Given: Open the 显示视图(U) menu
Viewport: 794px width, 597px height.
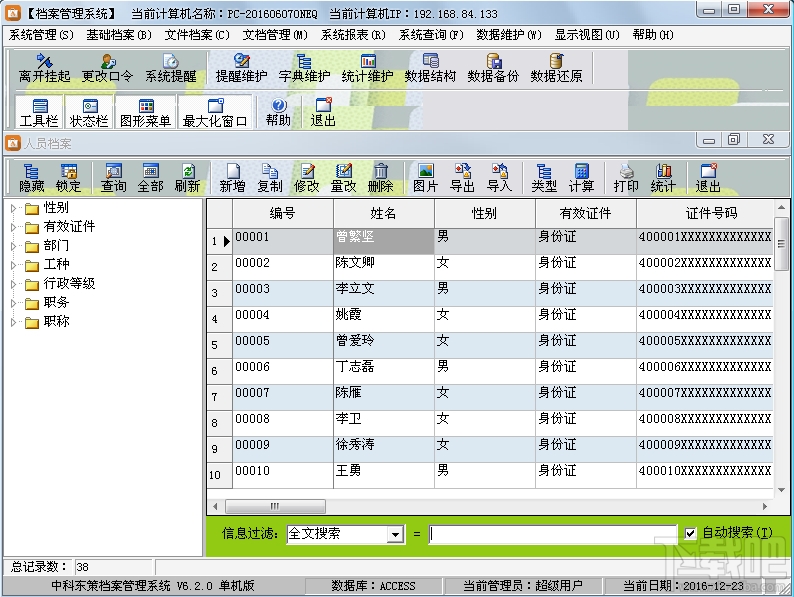Looking at the screenshot, I should 587,35.
